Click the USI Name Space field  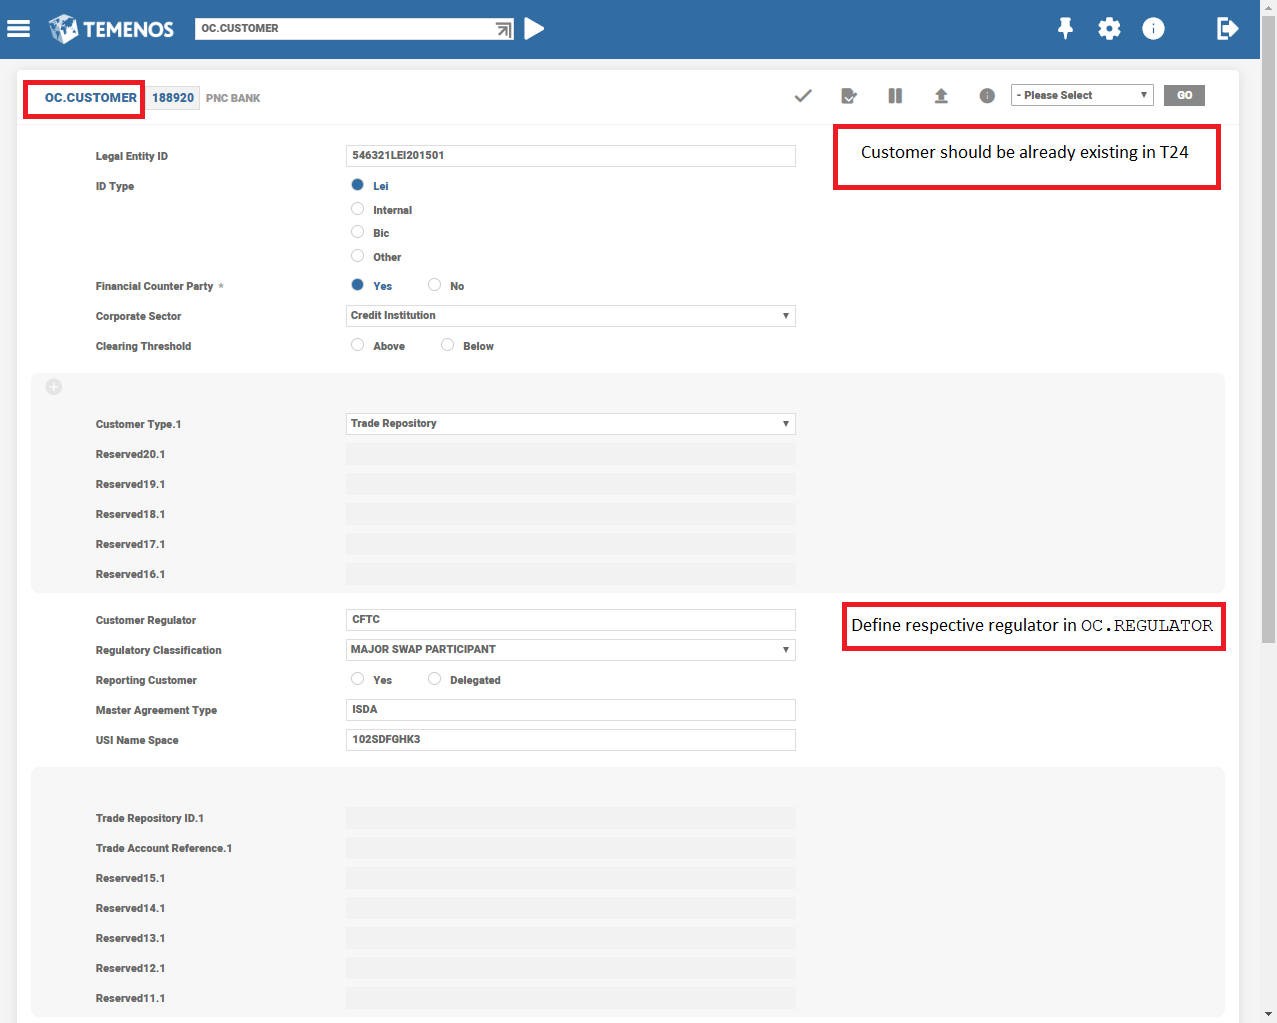(x=570, y=740)
